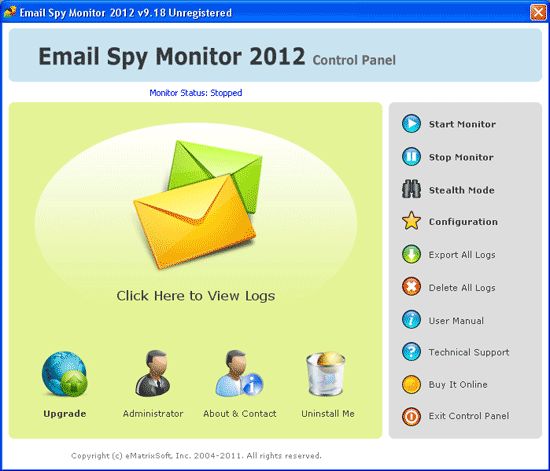Viewport: 550px width, 471px height.
Task: Click the Exit Control Panel label
Action: click(x=469, y=416)
